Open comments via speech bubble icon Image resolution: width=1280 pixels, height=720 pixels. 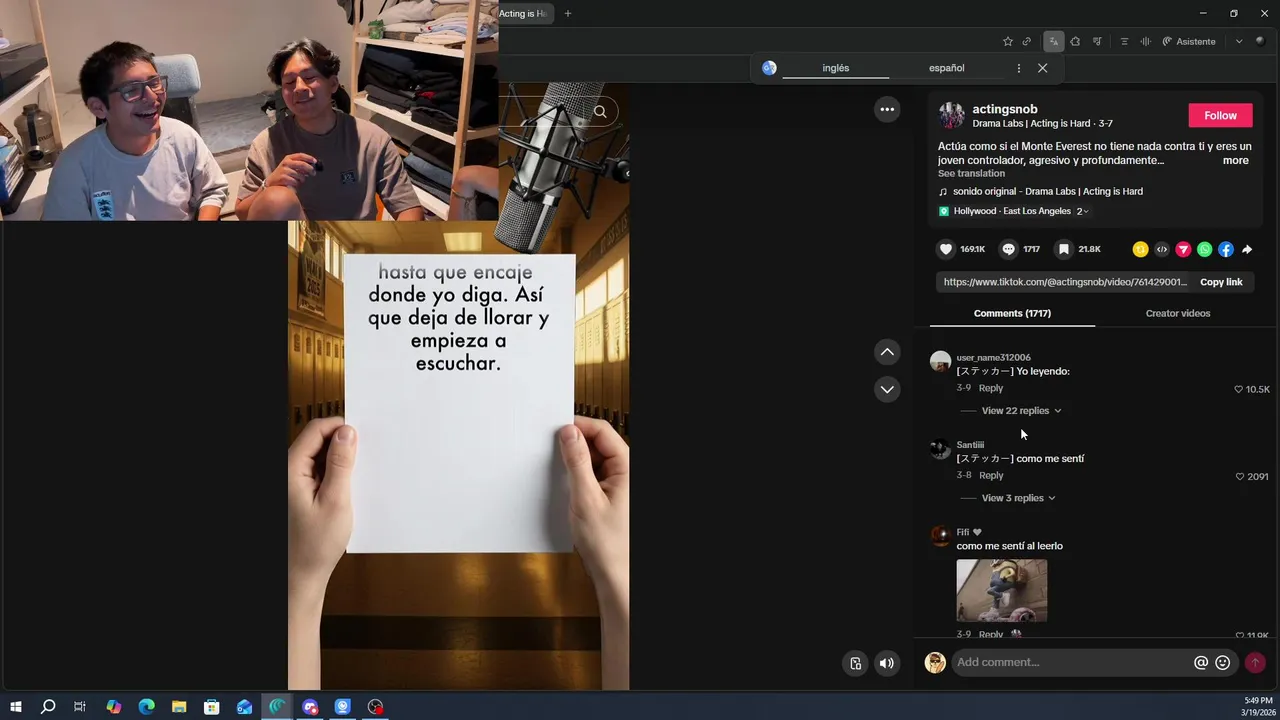[1009, 249]
